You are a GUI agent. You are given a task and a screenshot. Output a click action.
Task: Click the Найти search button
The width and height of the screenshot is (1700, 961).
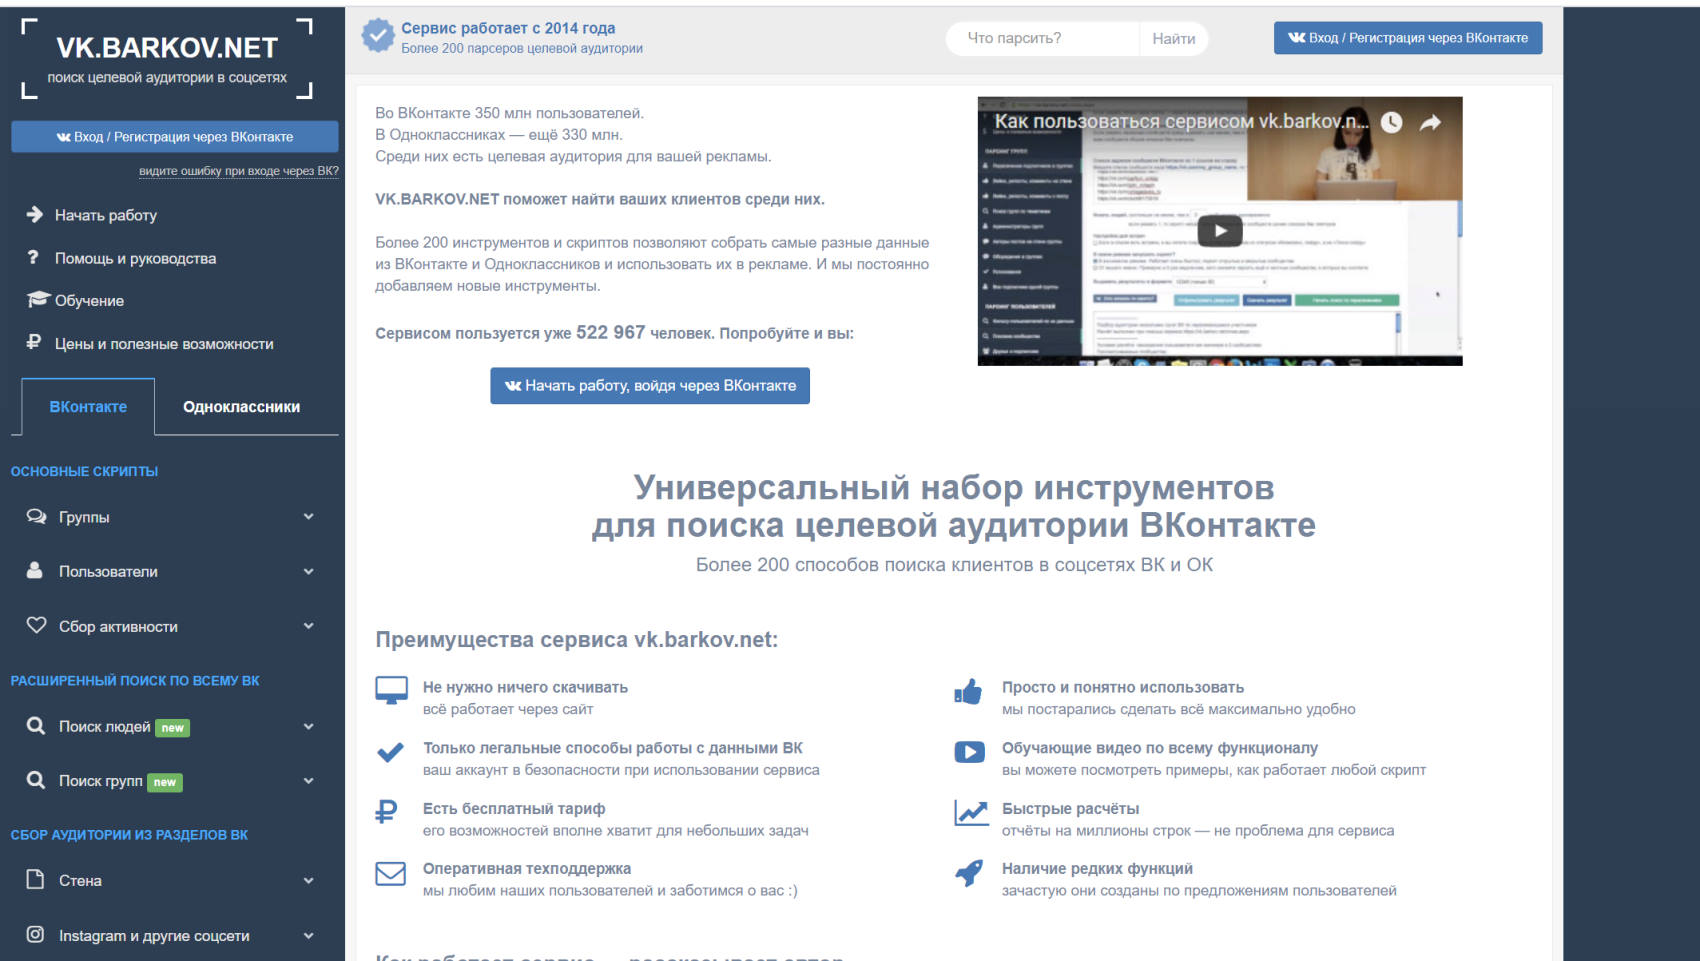point(1173,39)
